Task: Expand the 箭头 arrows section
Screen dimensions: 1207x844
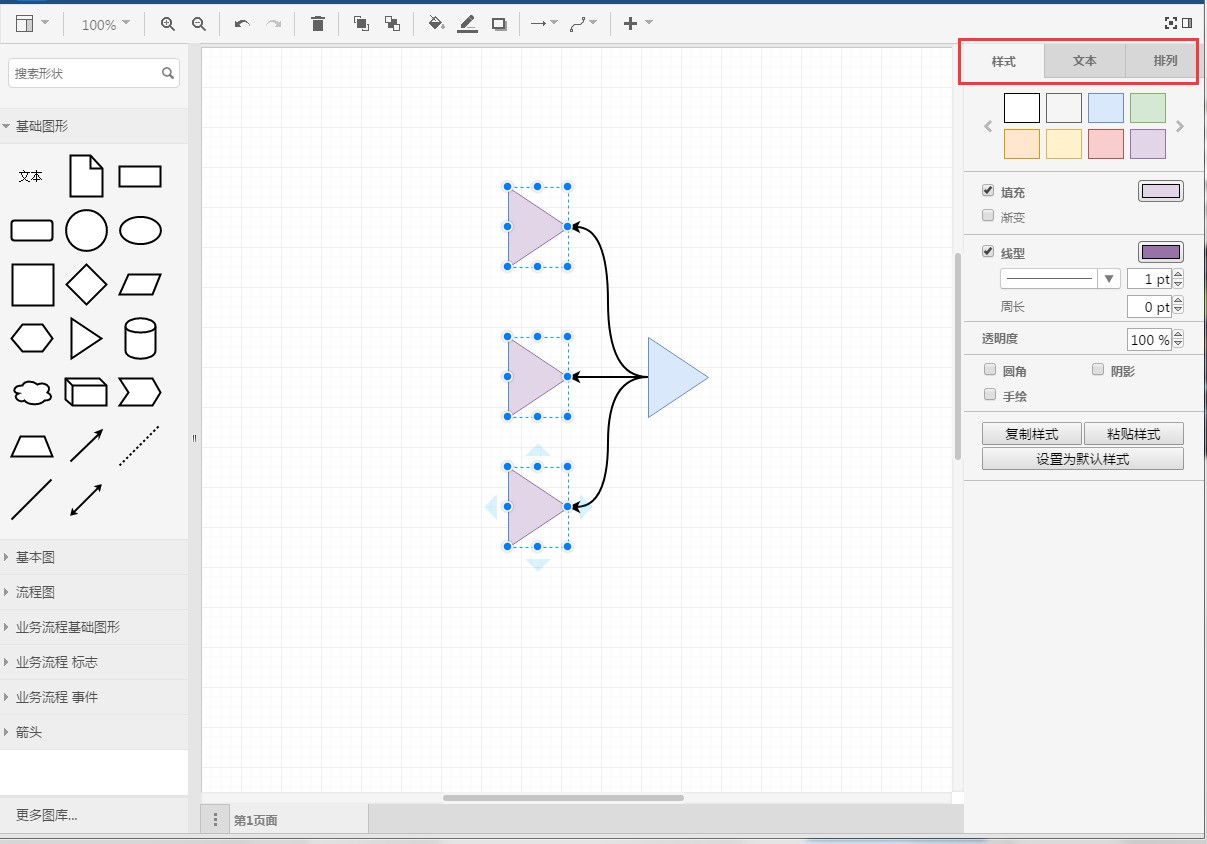Action: pyautogui.click(x=29, y=732)
